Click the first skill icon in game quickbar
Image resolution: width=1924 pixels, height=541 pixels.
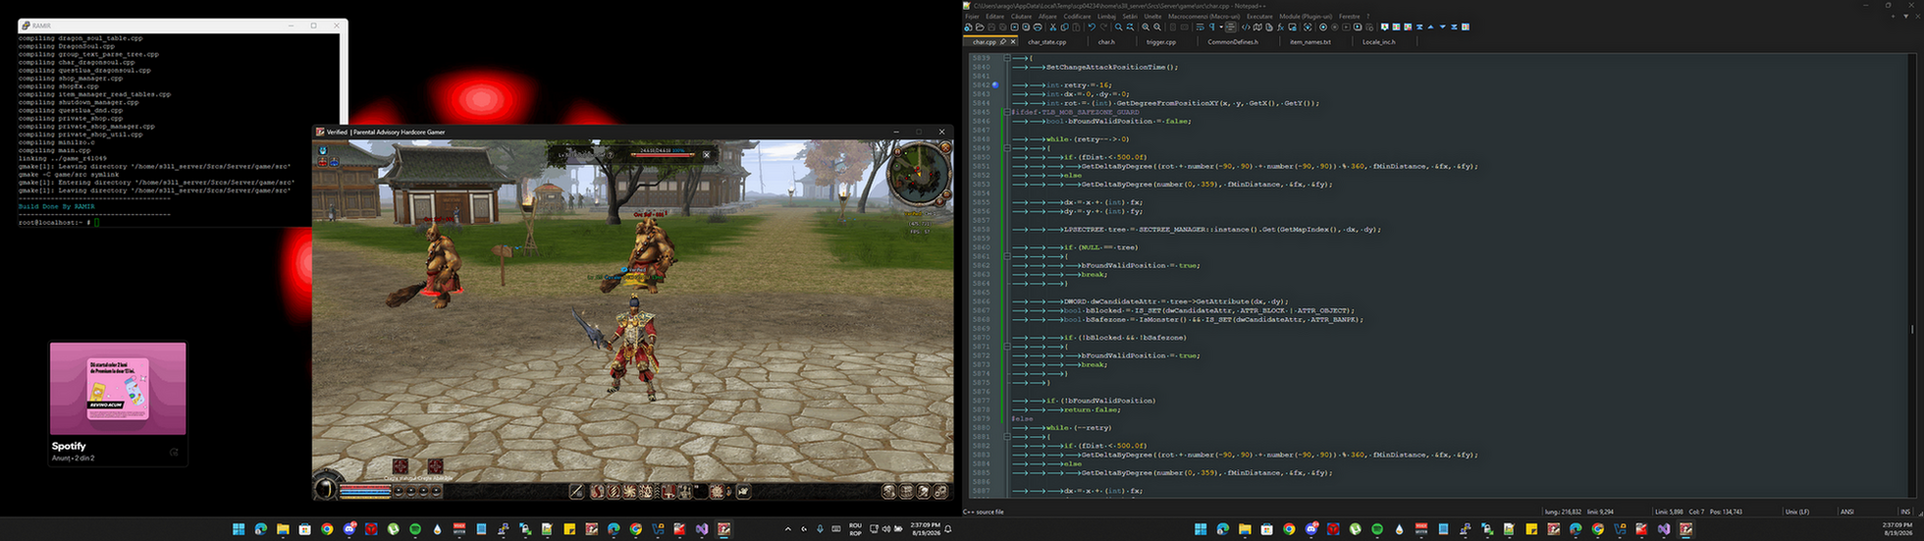click(x=598, y=491)
